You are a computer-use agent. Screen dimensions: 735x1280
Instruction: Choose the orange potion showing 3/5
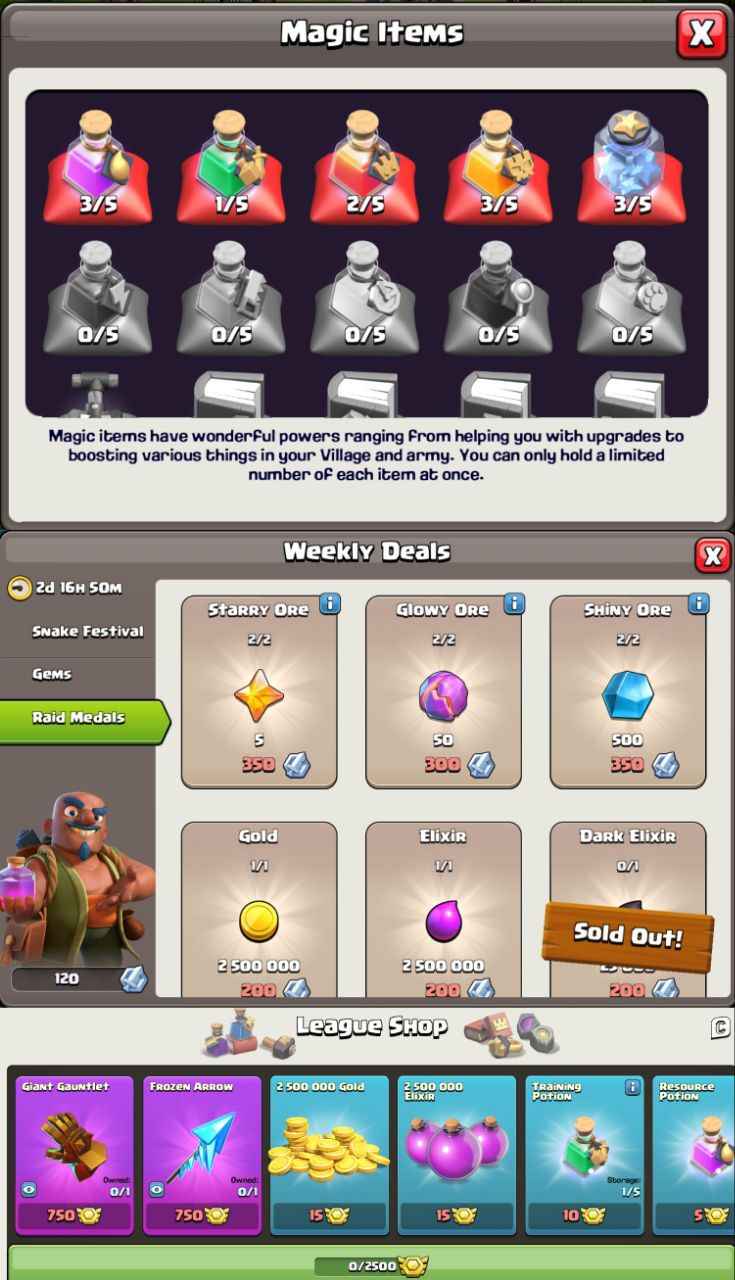point(498,166)
